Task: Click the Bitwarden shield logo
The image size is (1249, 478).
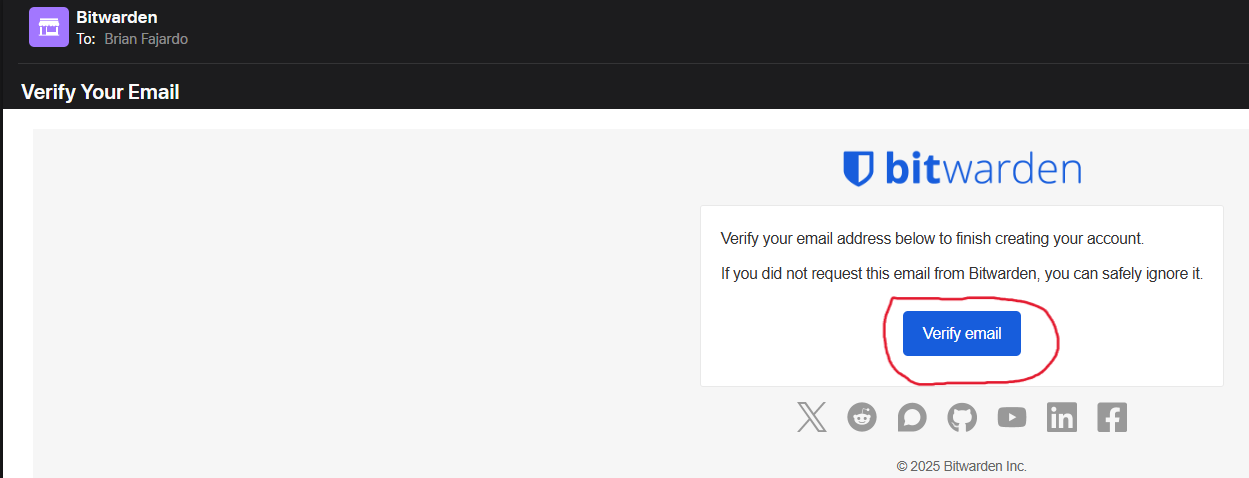Action: (859, 168)
